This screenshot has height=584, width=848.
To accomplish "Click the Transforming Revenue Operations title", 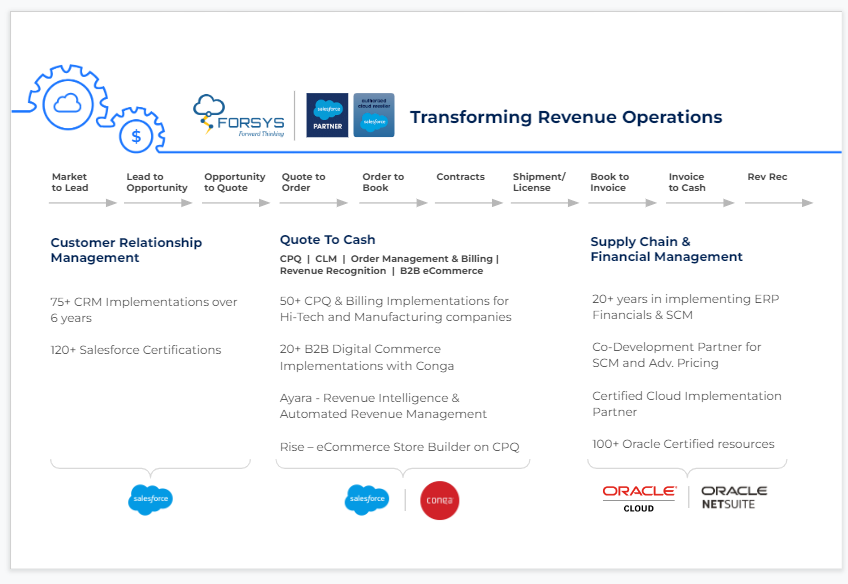I will tap(566, 117).
